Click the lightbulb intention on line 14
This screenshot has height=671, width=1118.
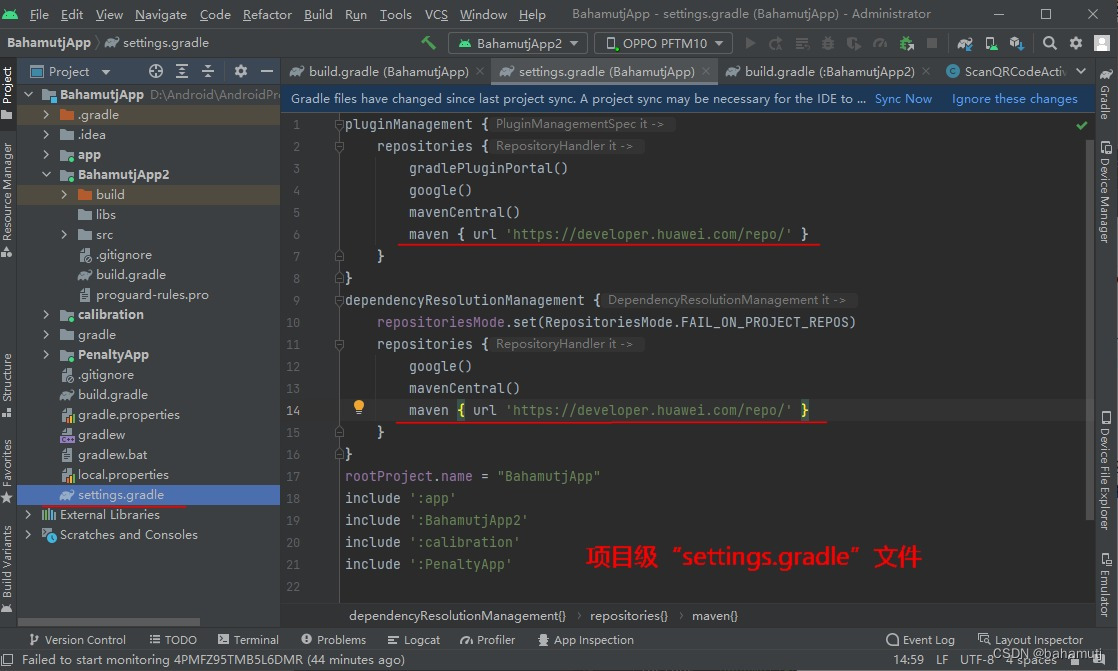point(359,407)
